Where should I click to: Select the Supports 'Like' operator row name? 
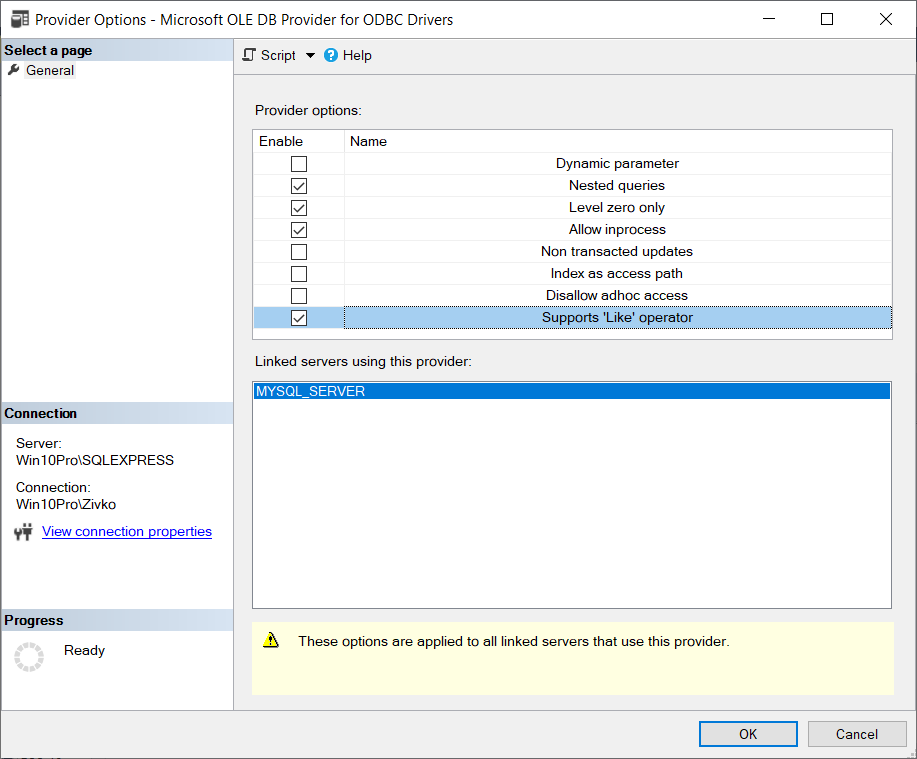618,318
